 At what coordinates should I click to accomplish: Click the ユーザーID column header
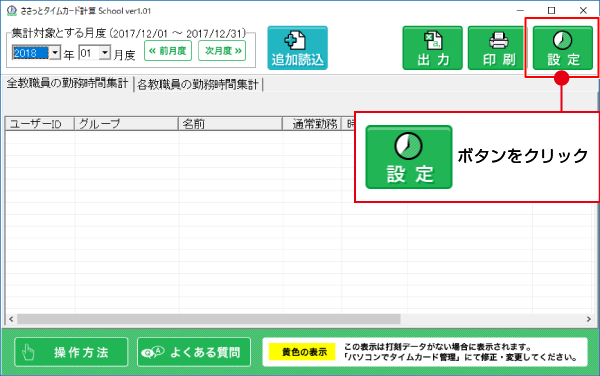(39, 124)
